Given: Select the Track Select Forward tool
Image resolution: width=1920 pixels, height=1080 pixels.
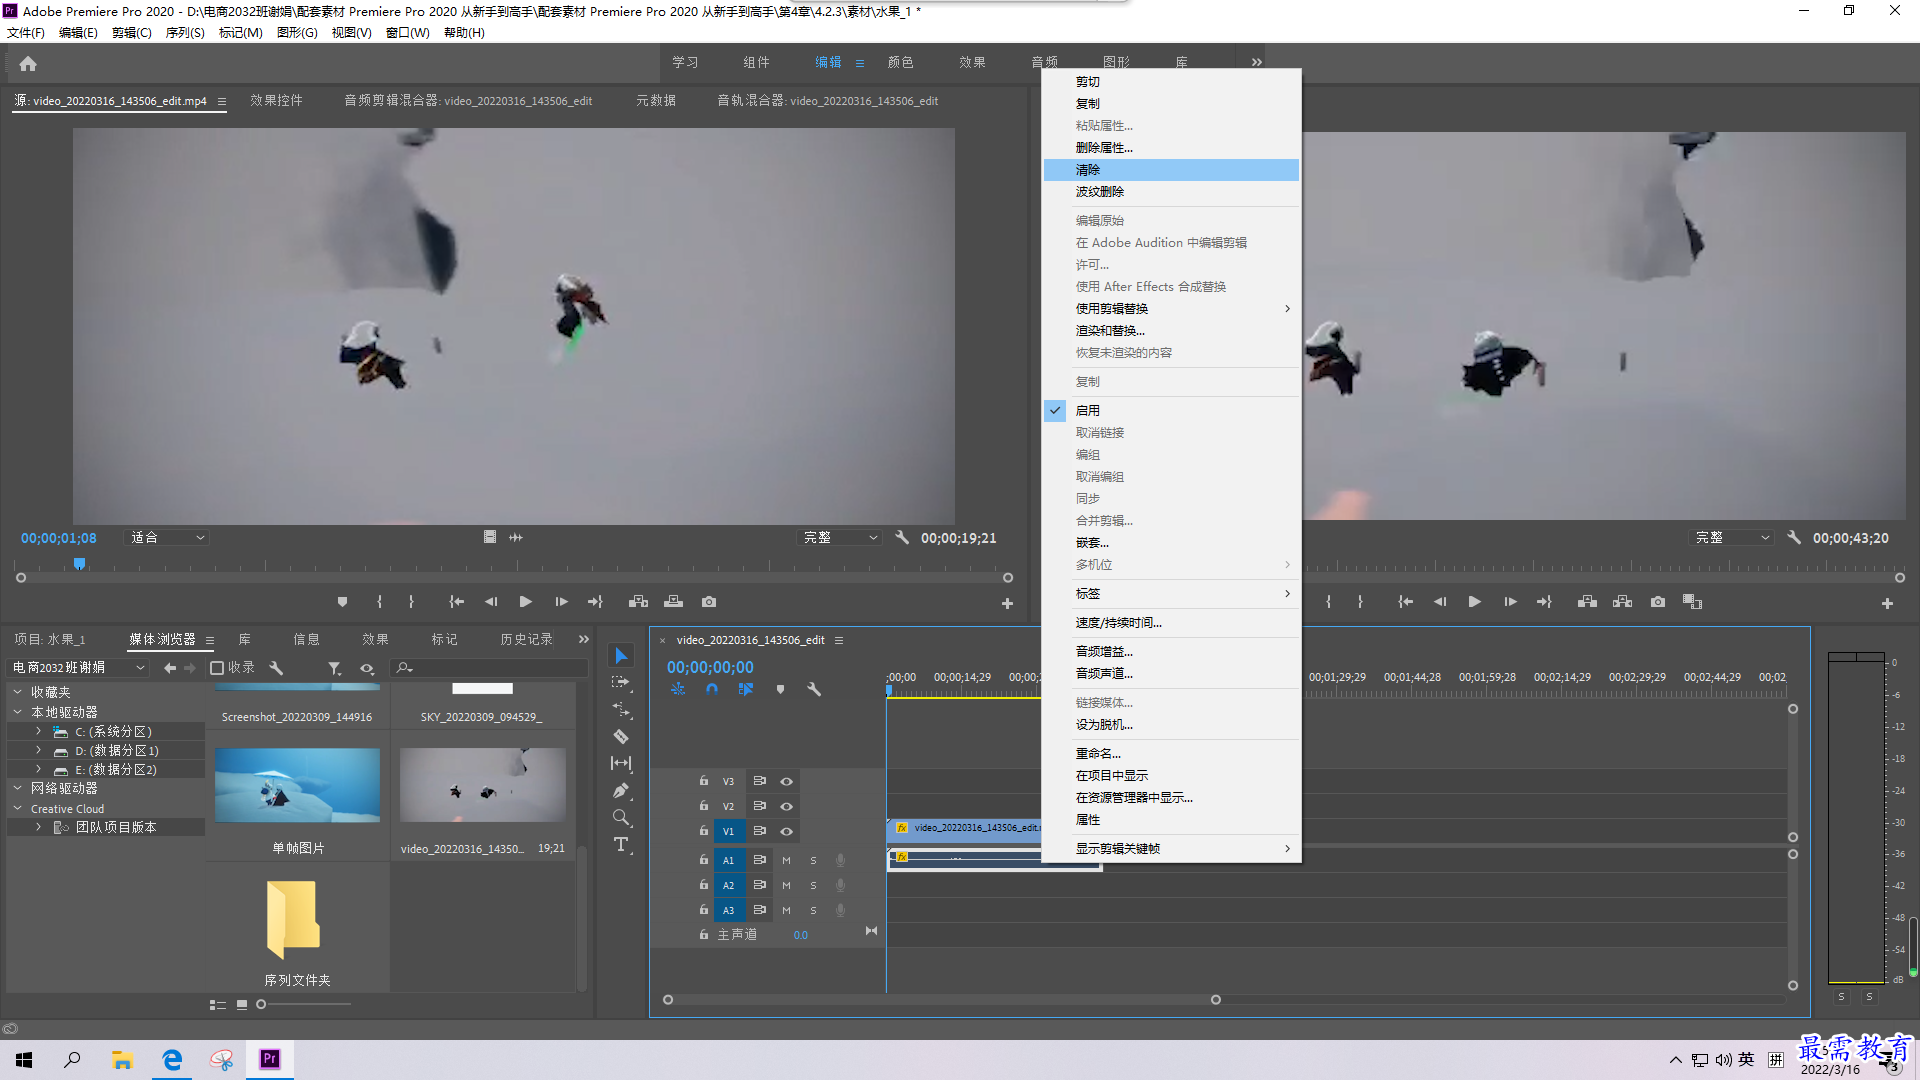Looking at the screenshot, I should click(621, 682).
